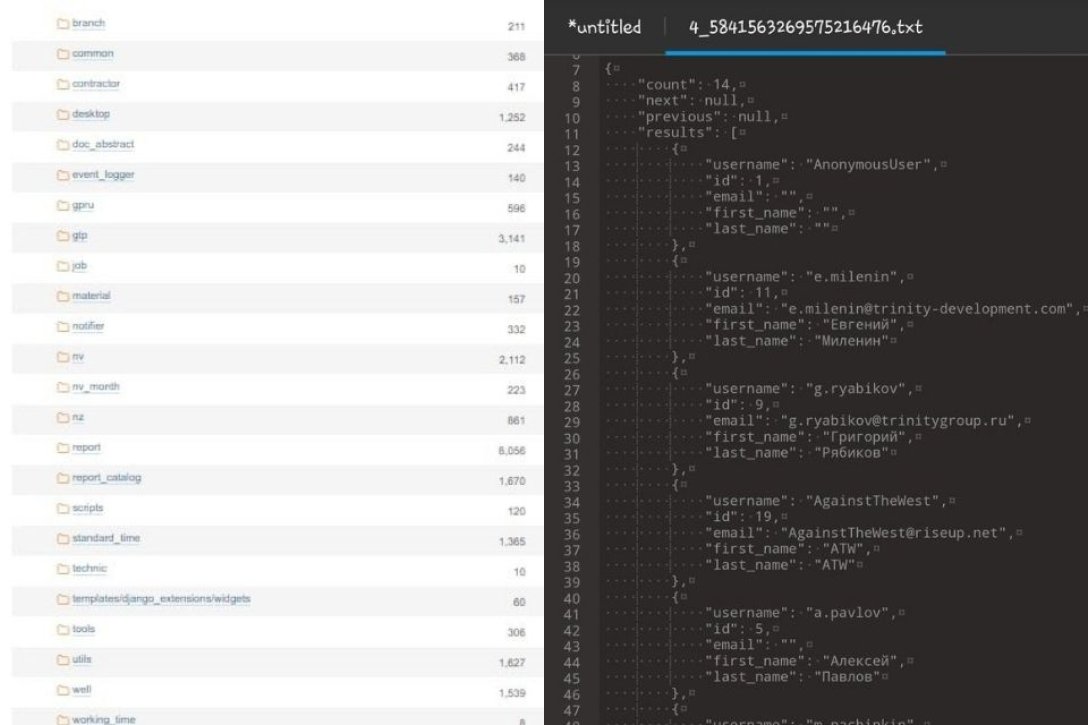The height and width of the screenshot is (725, 1088).
Task: Select the 4_5841563269575216476.txt tab
Action: tap(806, 27)
